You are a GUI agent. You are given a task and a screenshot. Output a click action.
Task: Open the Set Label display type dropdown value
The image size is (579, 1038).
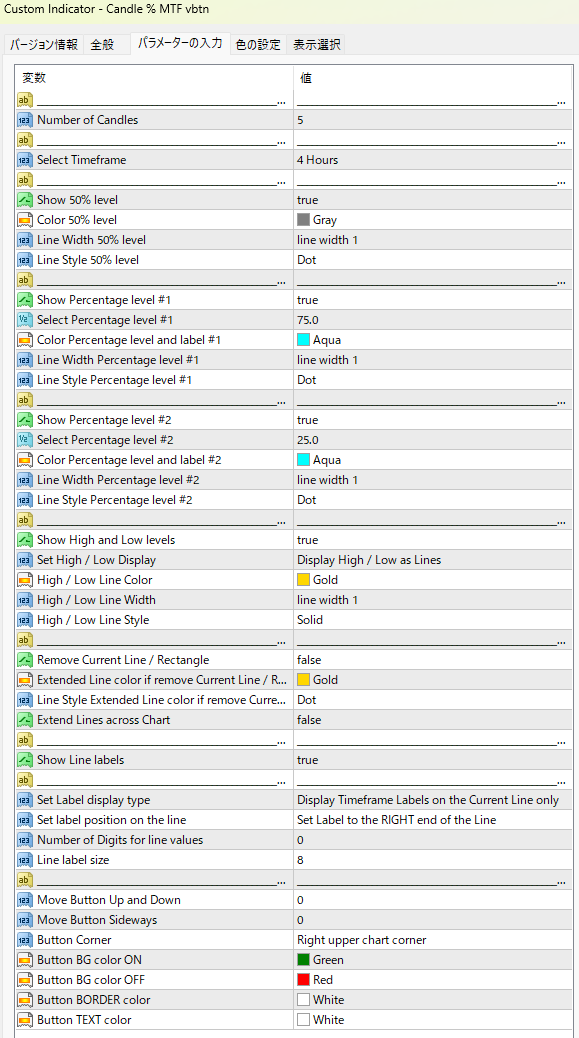click(433, 800)
